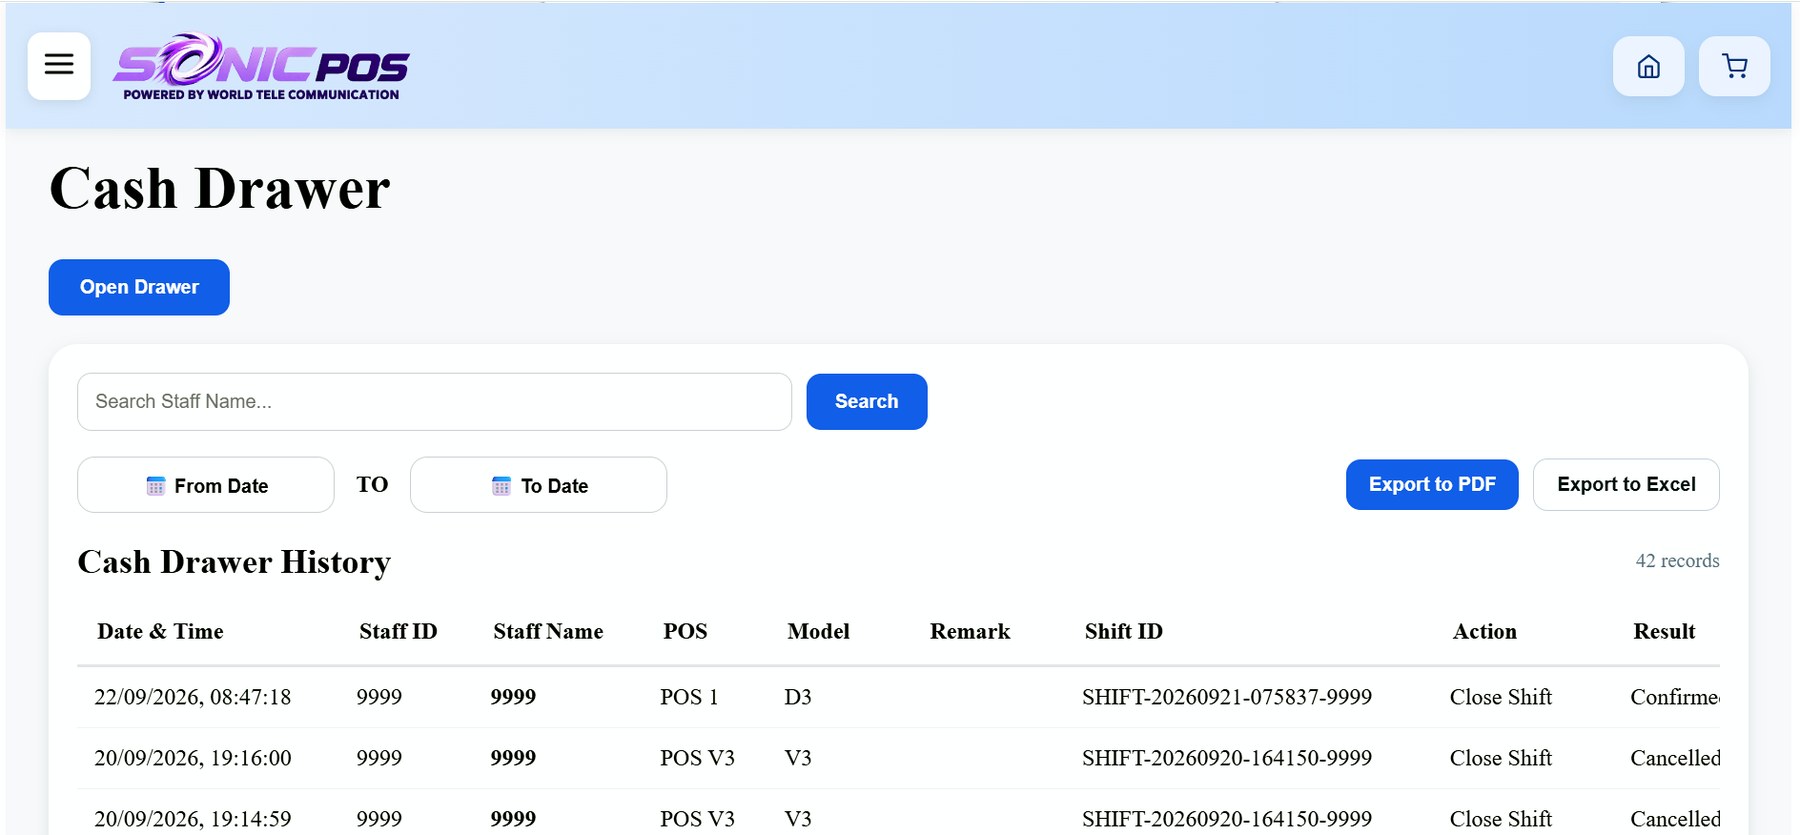Viewport: 1800px width, 835px height.
Task: Click the Sonic POS logo
Action: tap(261, 67)
